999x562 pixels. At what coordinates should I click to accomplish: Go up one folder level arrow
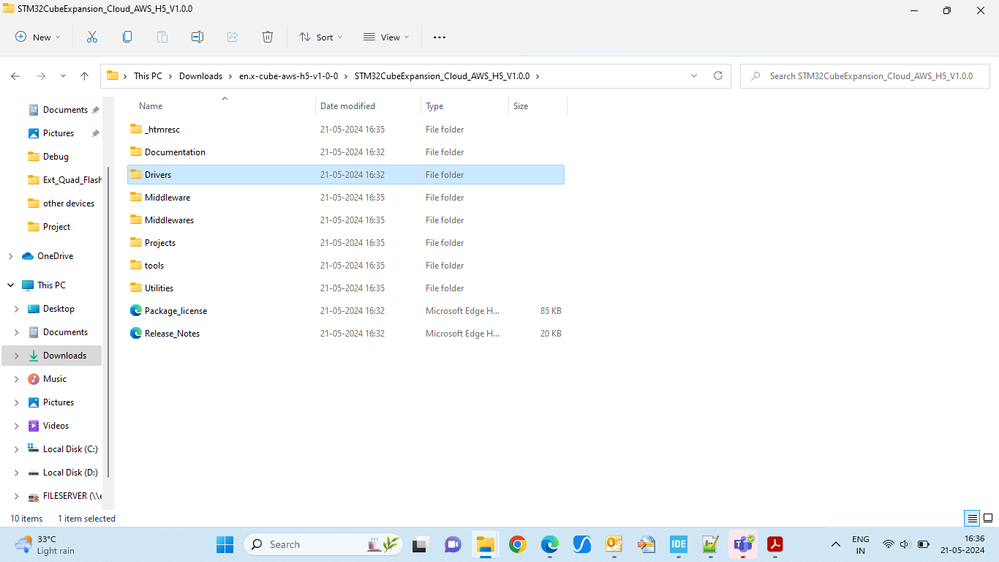[84, 76]
